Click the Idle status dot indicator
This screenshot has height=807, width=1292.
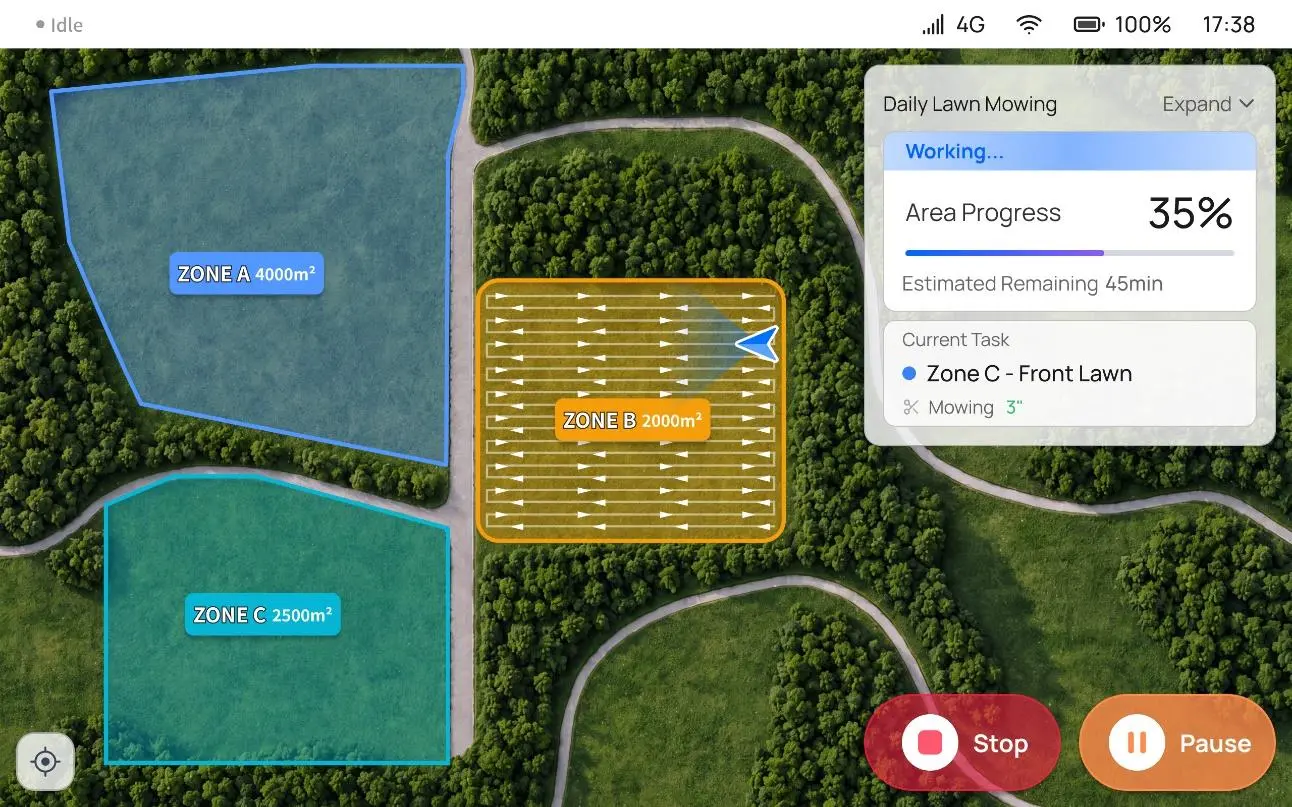(40, 25)
